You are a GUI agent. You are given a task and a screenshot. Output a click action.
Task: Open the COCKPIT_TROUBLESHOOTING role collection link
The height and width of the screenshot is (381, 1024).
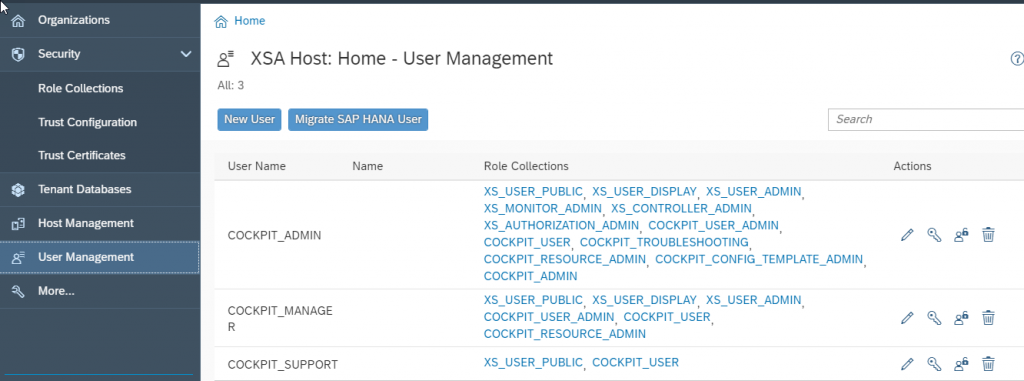click(664, 242)
